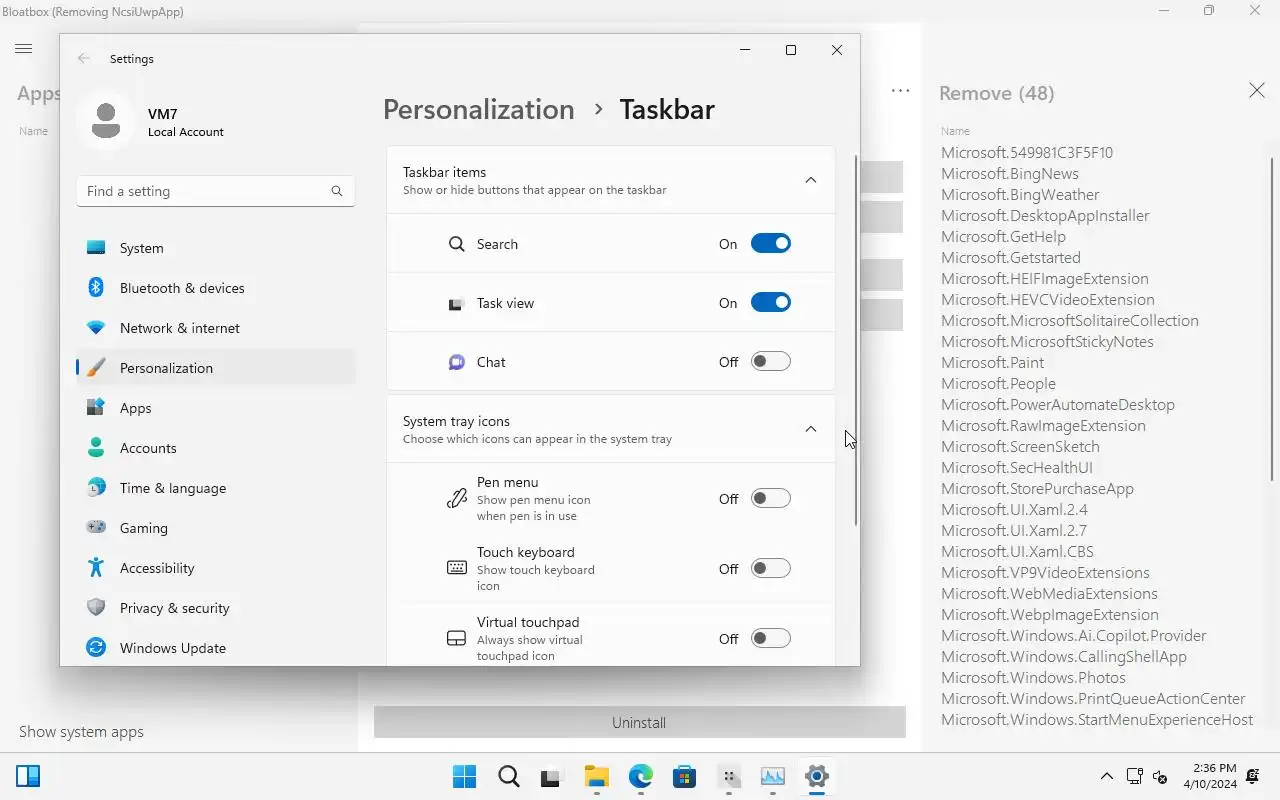Select Microsoft.BingWeather in Remove list
This screenshot has width=1280, height=800.
tap(1020, 194)
